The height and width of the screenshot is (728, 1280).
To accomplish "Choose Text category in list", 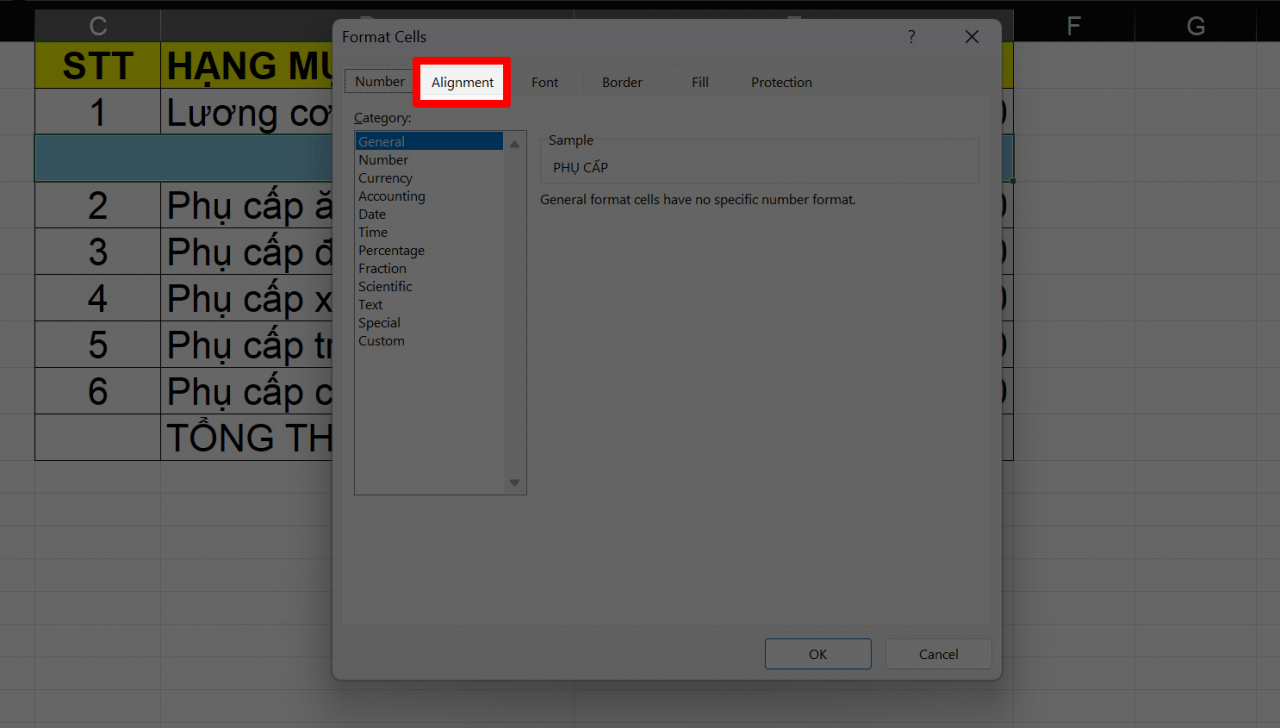I will [x=430, y=304].
